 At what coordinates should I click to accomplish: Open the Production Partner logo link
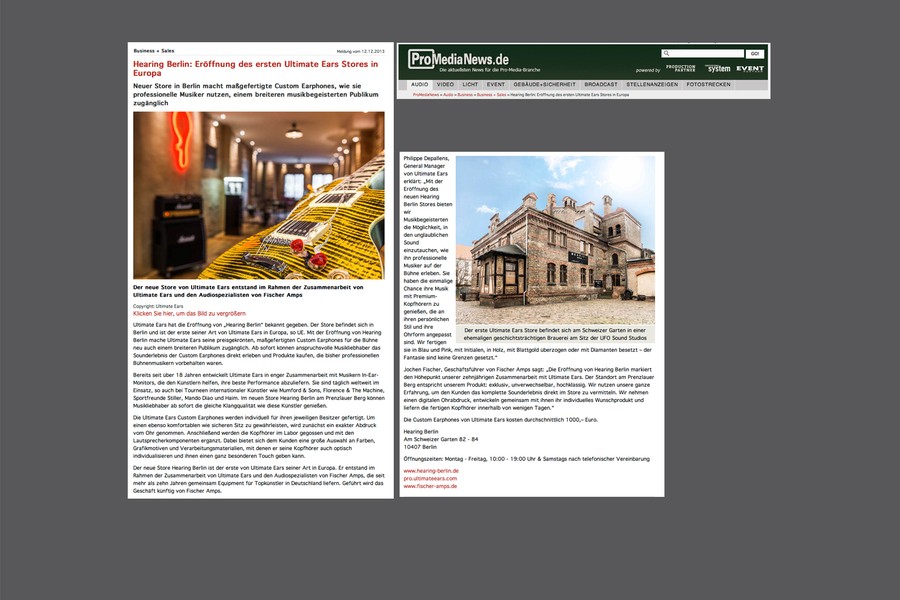pyautogui.click(x=680, y=68)
